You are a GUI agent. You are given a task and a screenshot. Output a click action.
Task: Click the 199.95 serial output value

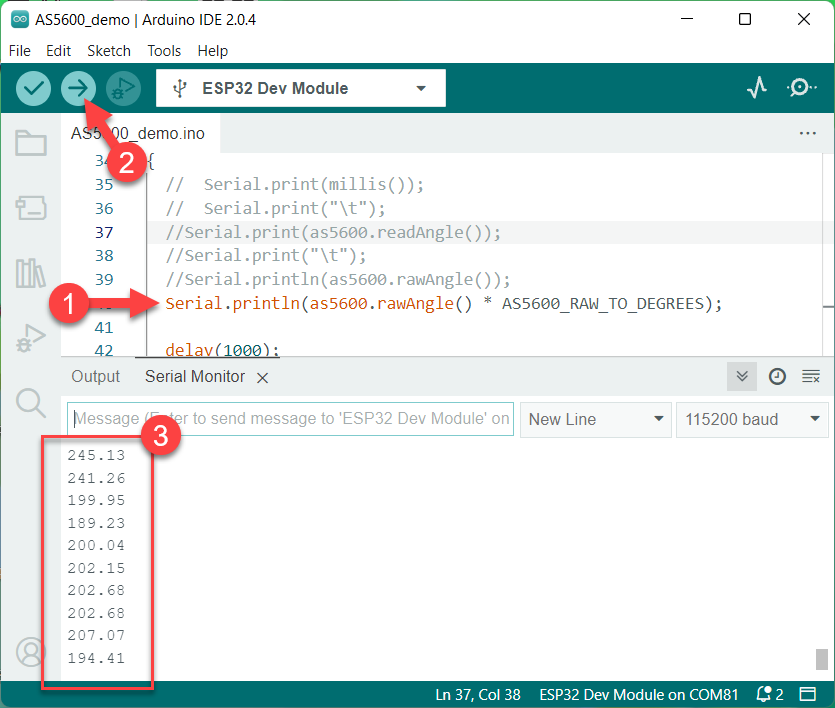[96, 500]
